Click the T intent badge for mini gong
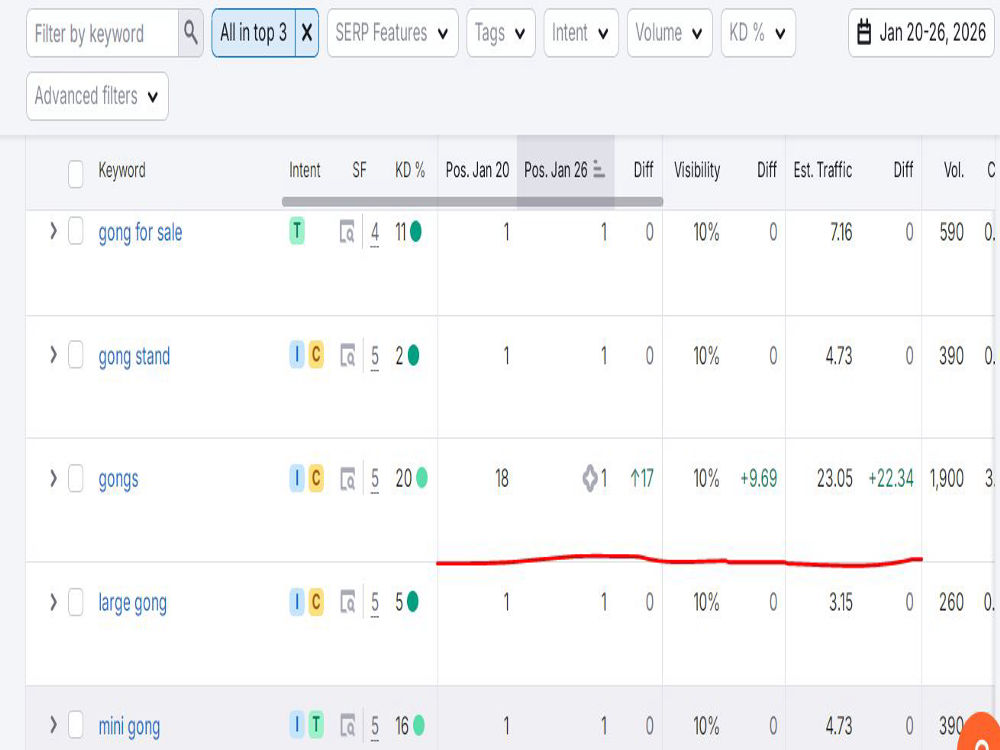This screenshot has width=1000, height=750. [316, 725]
